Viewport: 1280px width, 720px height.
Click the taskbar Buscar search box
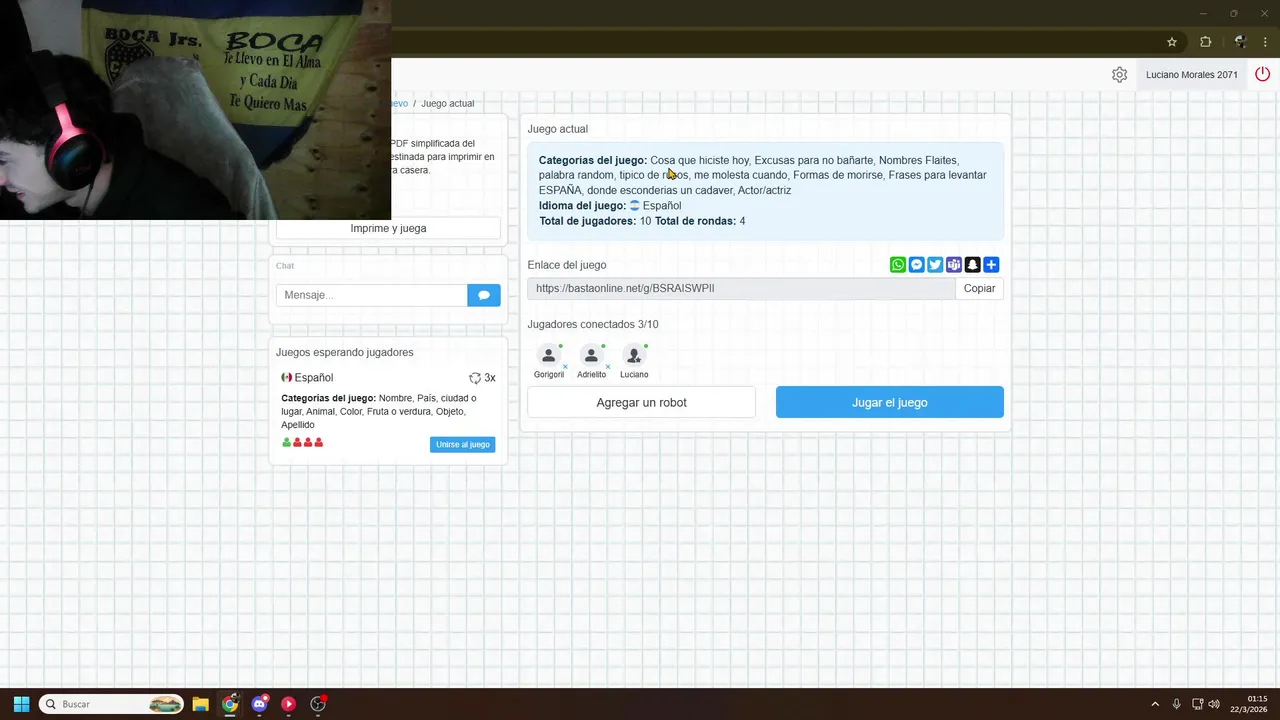click(111, 704)
